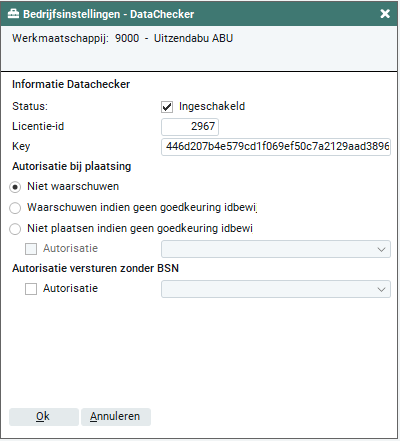Uncheck the Ingeschakeld status checkbox

167,107
